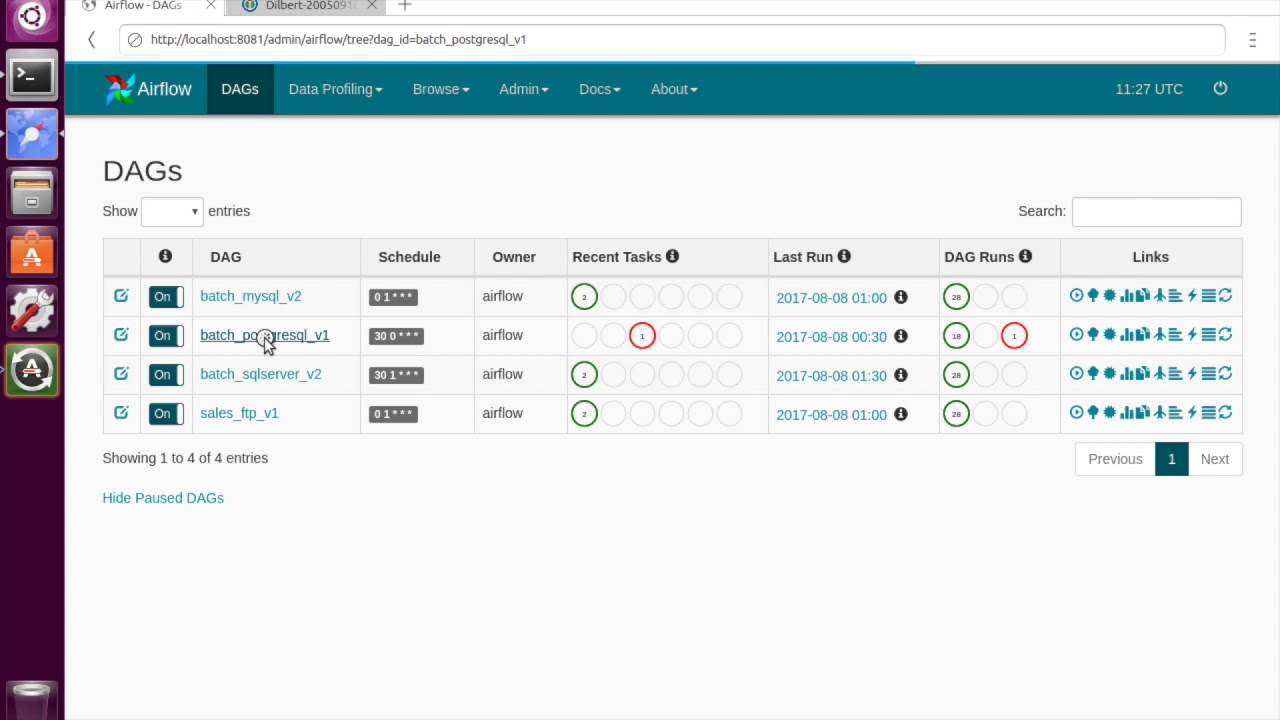Refresh the batch_sqlserver_v2 DAG
Viewport: 1280px width, 720px height.
coord(1225,373)
